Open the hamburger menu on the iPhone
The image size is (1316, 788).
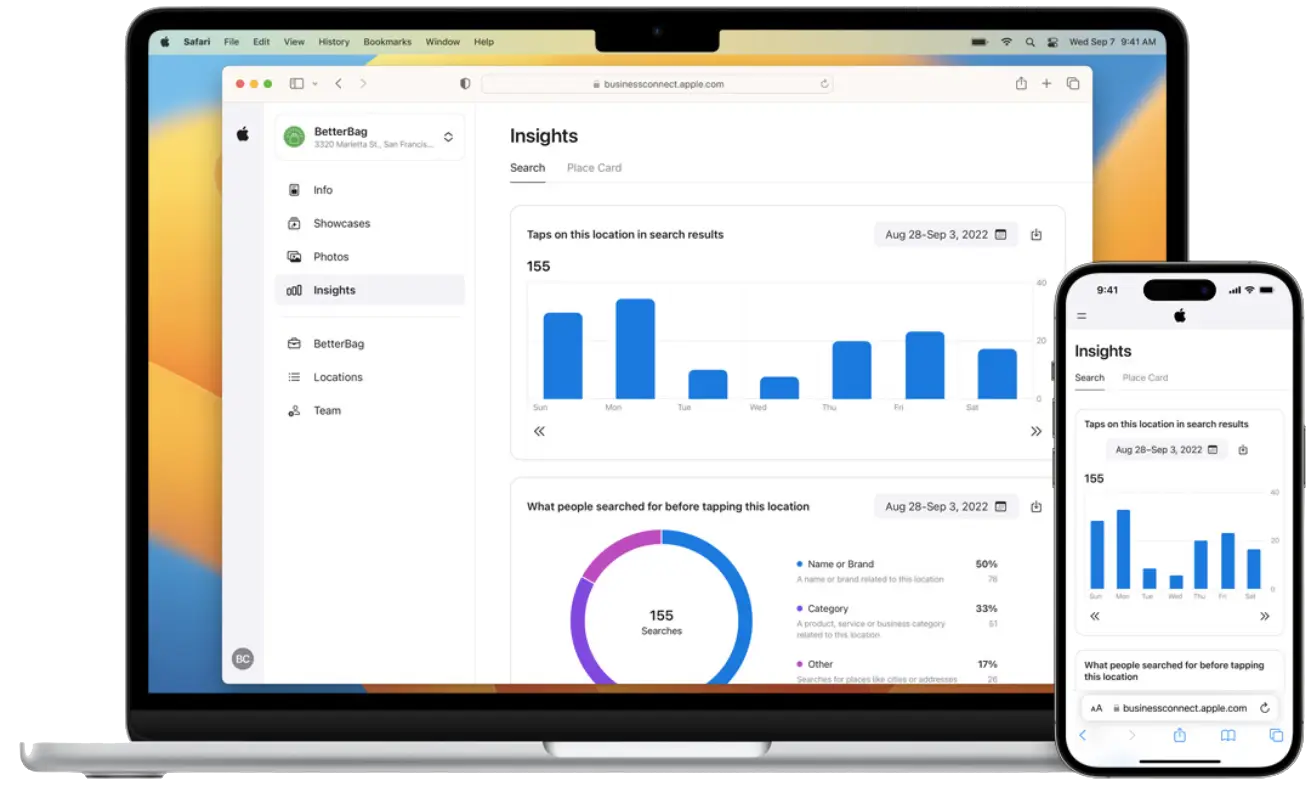pos(1081,316)
